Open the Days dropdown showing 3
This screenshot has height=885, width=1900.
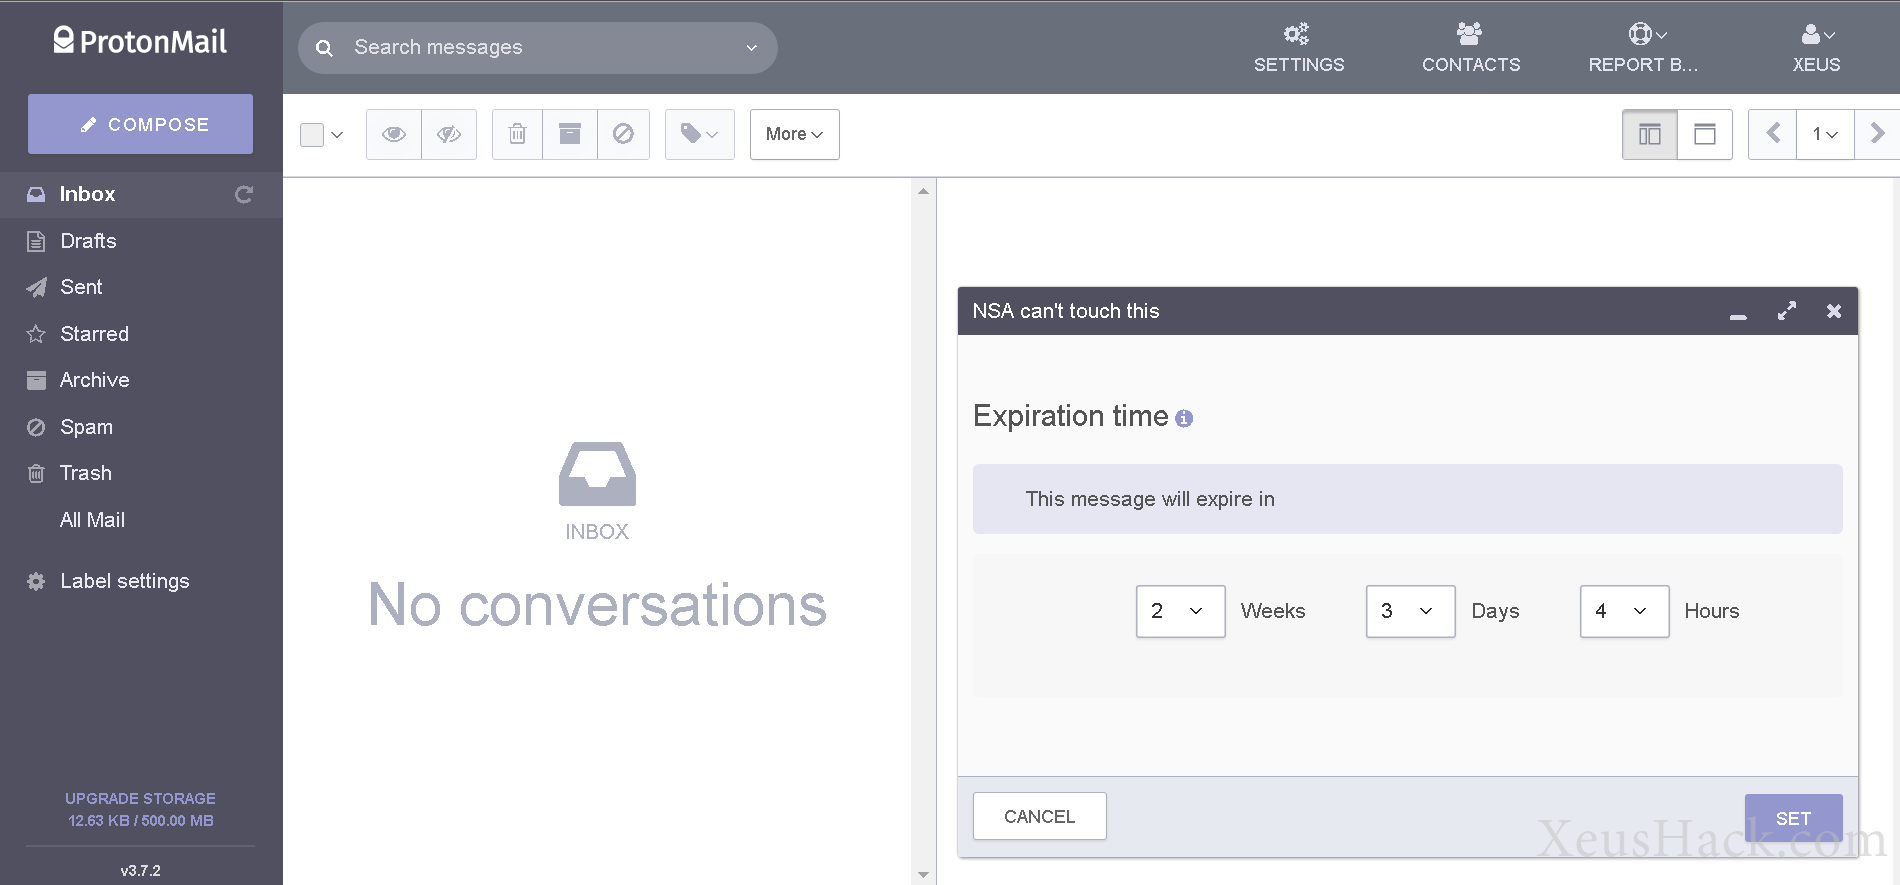[x=1410, y=611]
